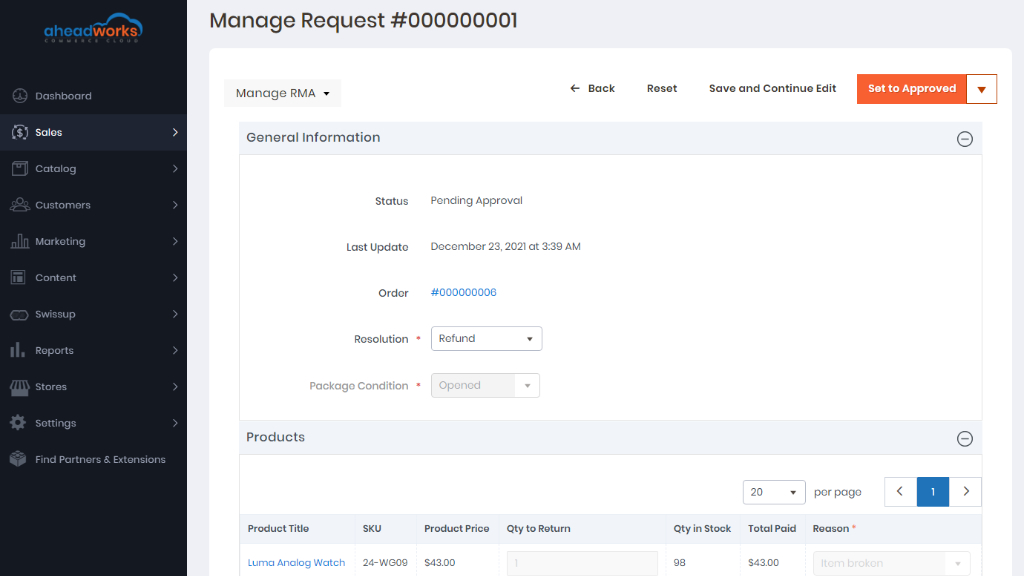Click Save and Continue Edit
Viewport: 1024px width, 576px height.
click(x=773, y=88)
